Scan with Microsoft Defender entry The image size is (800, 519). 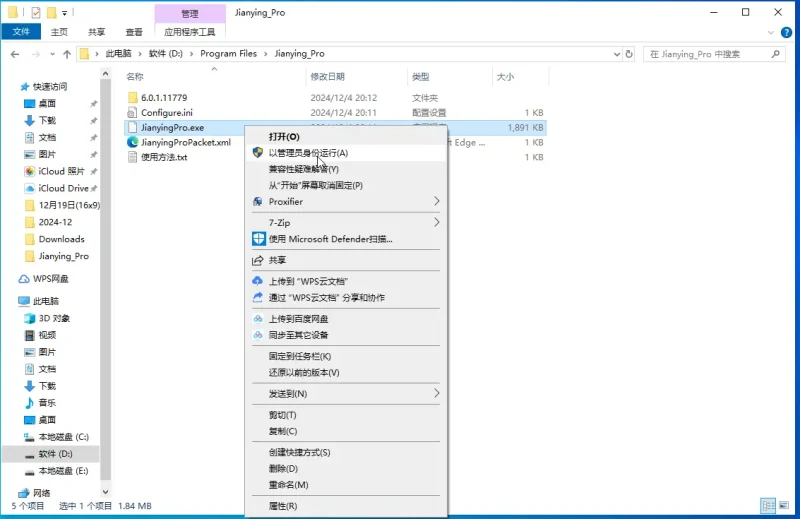pyautogui.click(x=346, y=239)
